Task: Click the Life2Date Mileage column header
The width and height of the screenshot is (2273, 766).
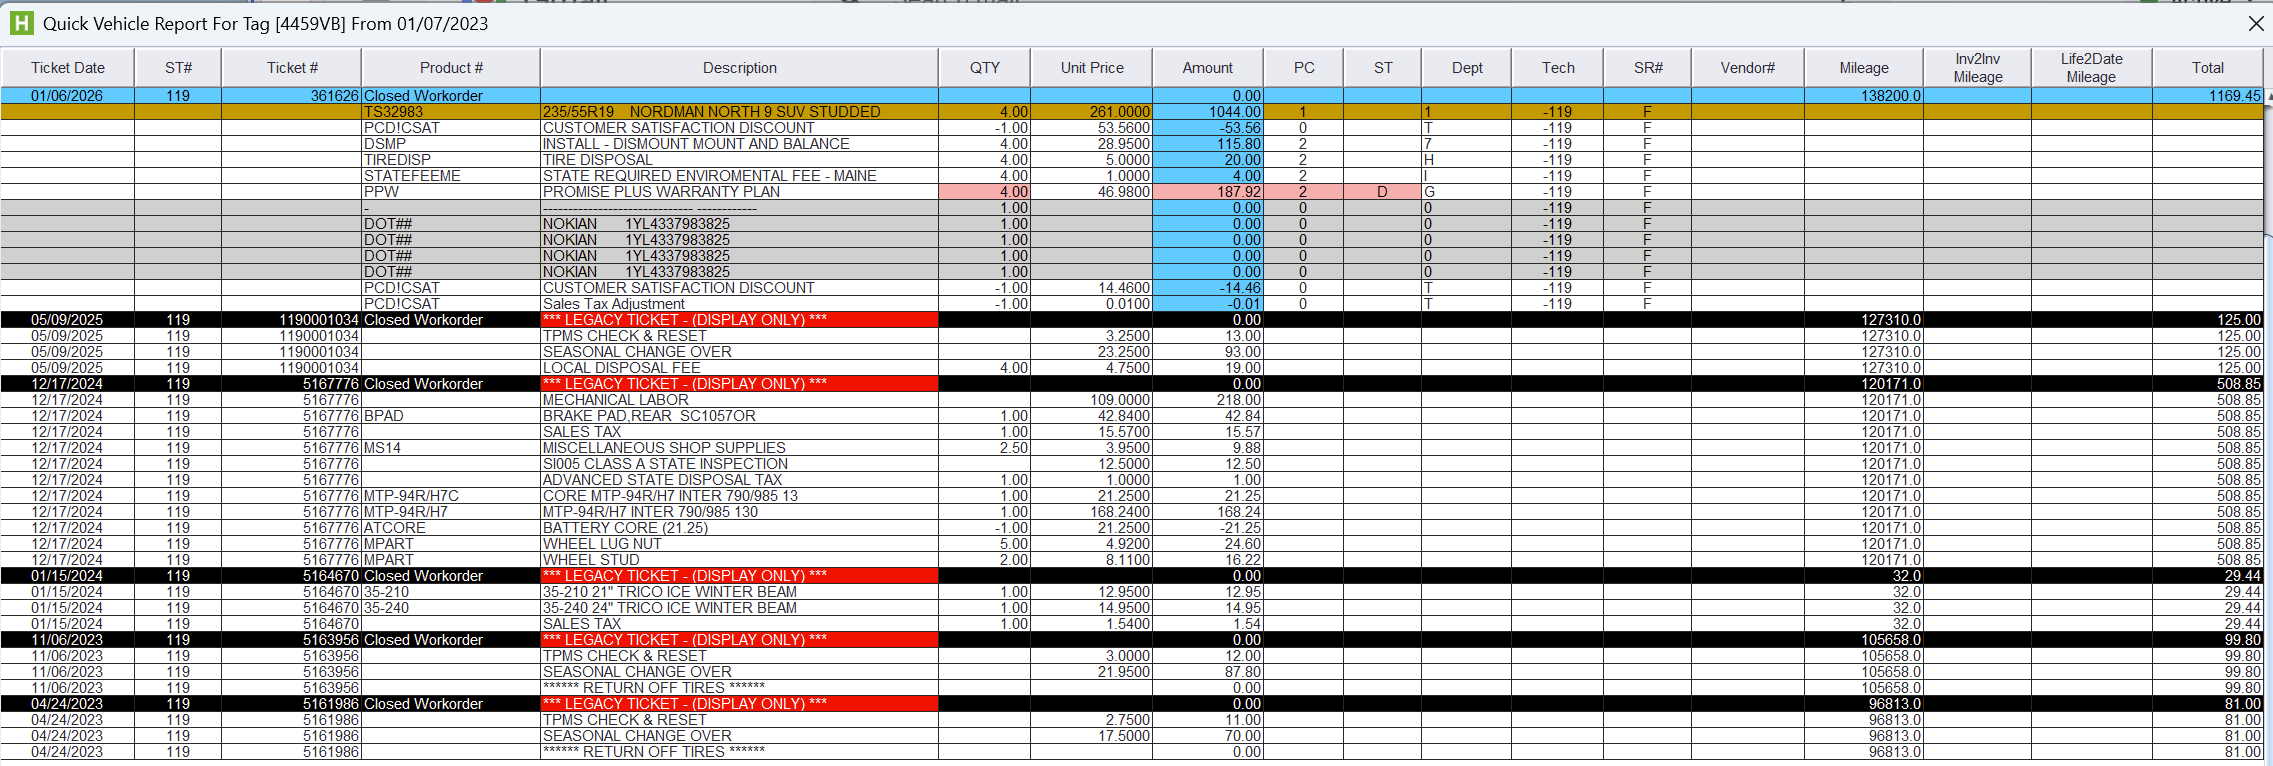Action: (2091, 68)
